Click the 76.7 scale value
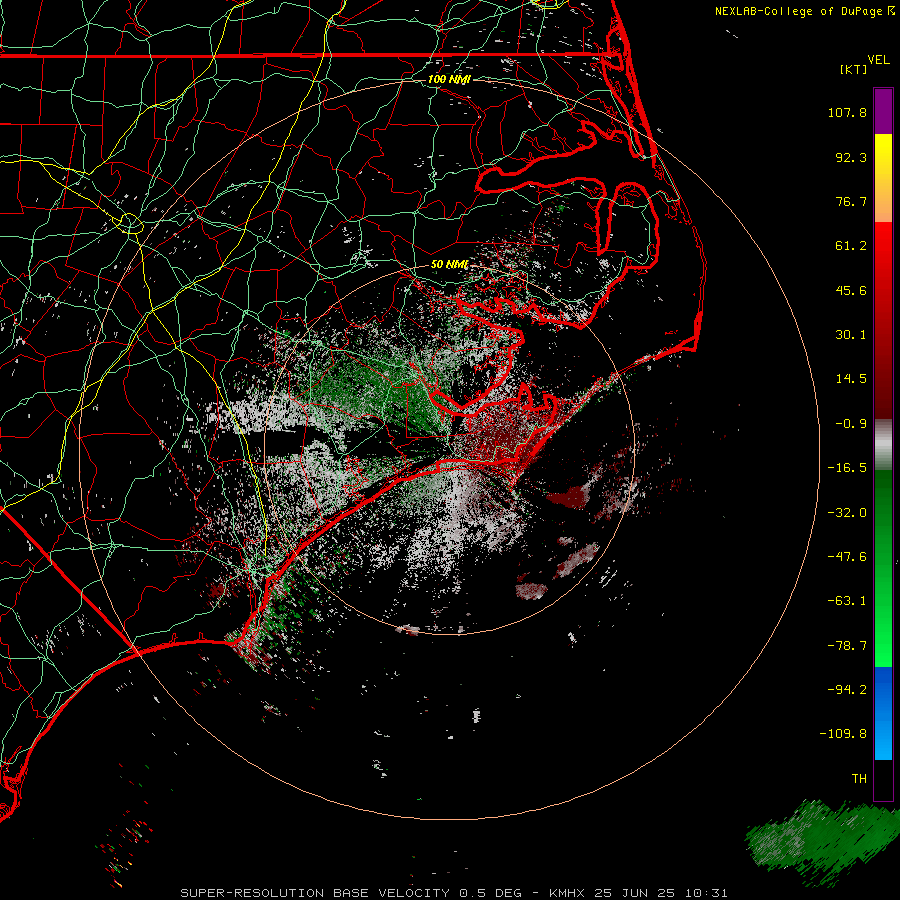The width and height of the screenshot is (900, 900). coord(851,201)
